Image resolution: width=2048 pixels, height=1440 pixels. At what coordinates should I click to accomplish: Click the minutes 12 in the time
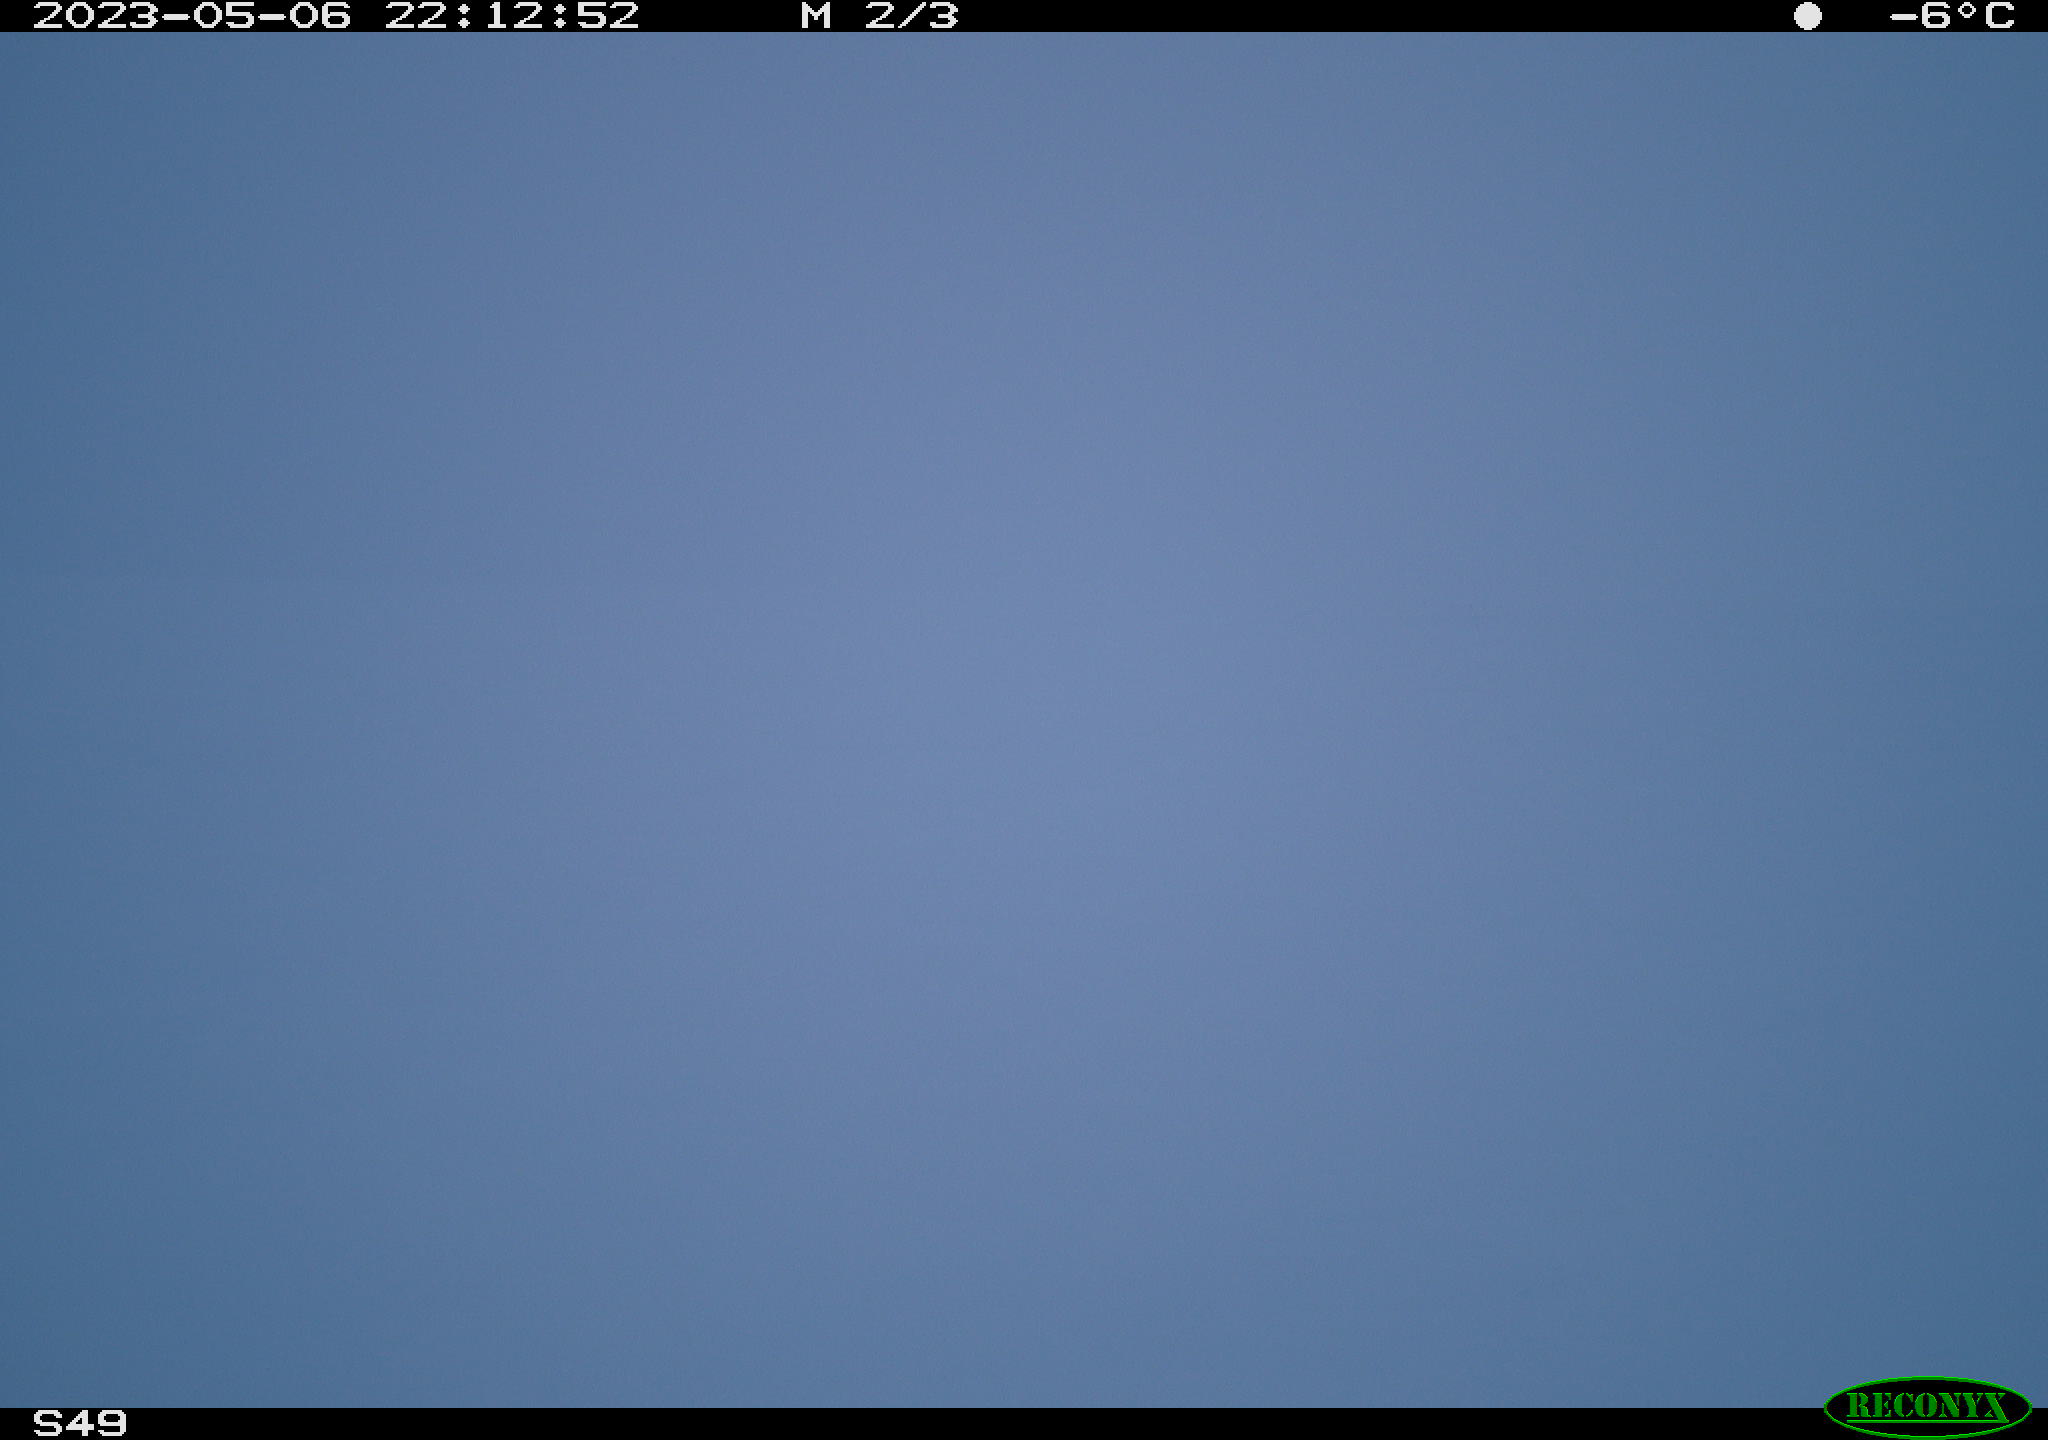pyautogui.click(x=512, y=16)
